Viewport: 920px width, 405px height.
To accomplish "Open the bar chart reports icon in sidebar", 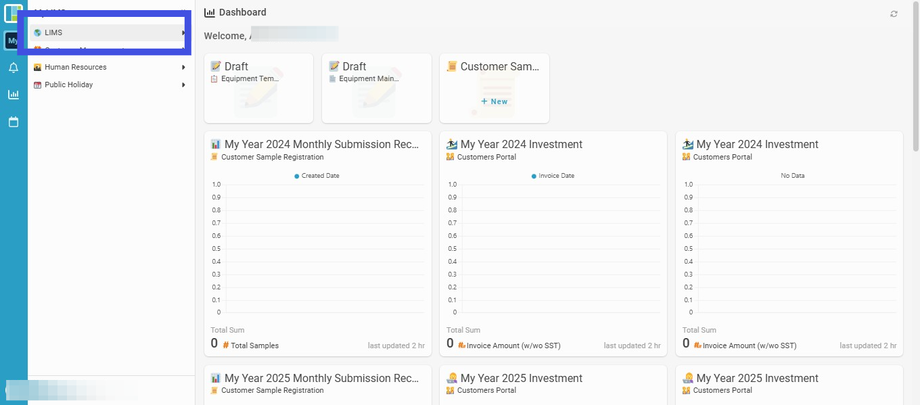I will tap(13, 95).
